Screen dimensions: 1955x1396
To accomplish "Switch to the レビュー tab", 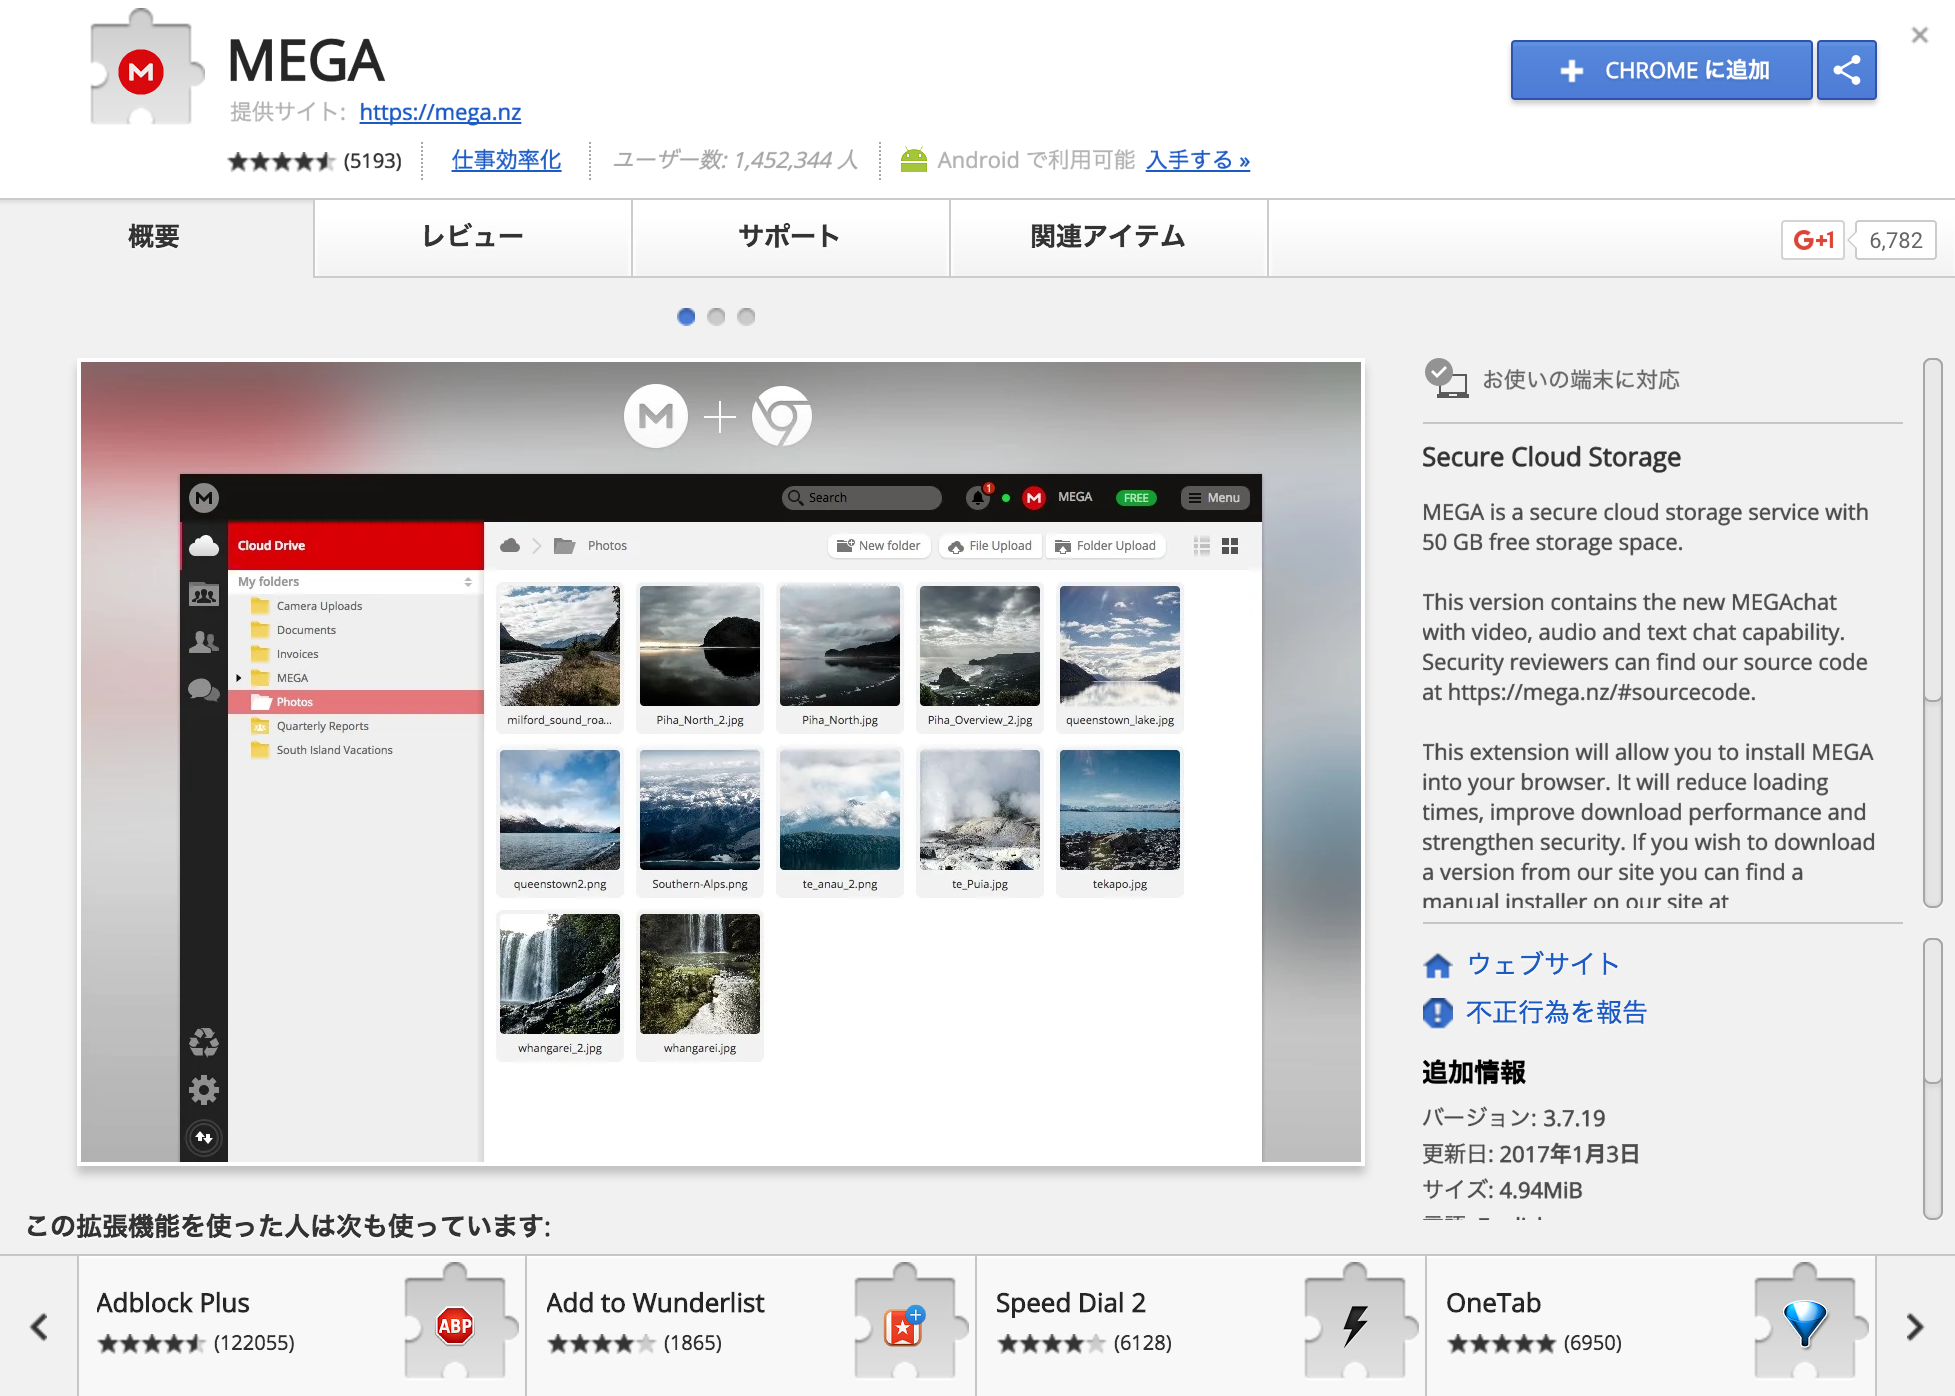I will tap(472, 237).
